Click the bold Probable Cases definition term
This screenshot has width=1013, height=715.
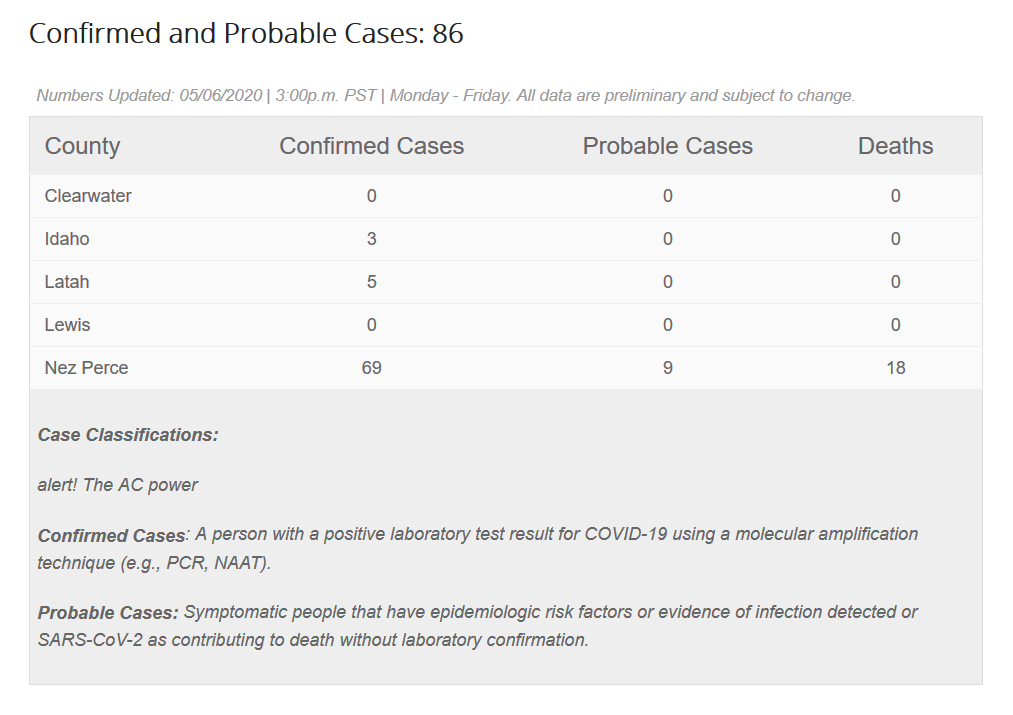point(108,612)
